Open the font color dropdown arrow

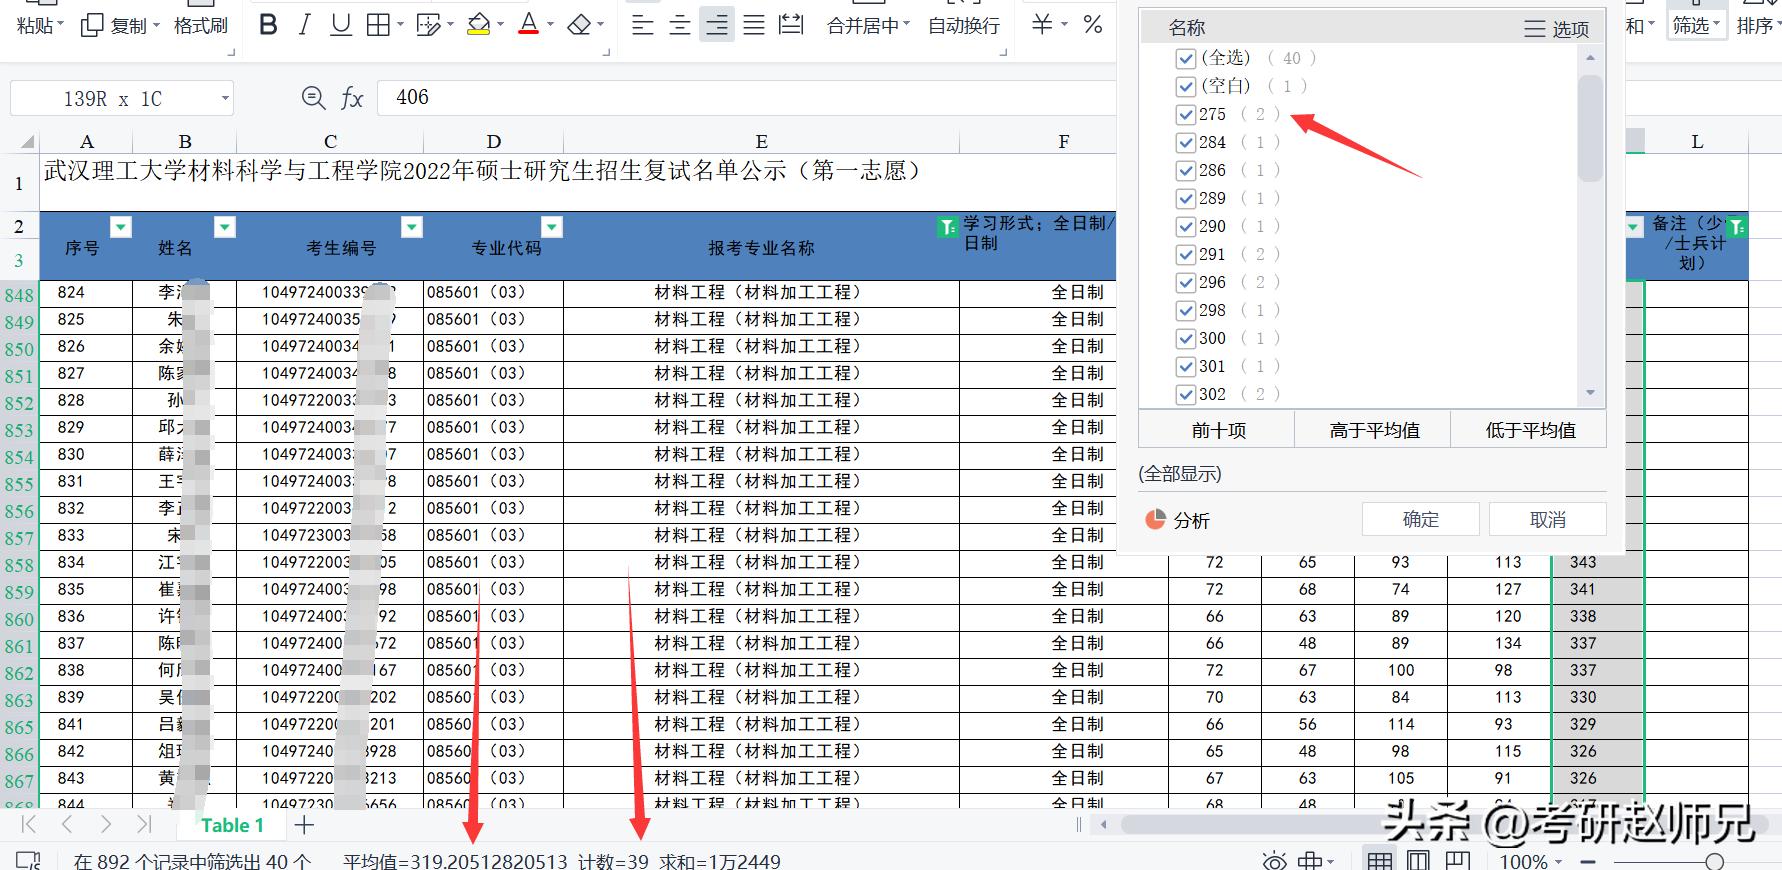tap(550, 26)
